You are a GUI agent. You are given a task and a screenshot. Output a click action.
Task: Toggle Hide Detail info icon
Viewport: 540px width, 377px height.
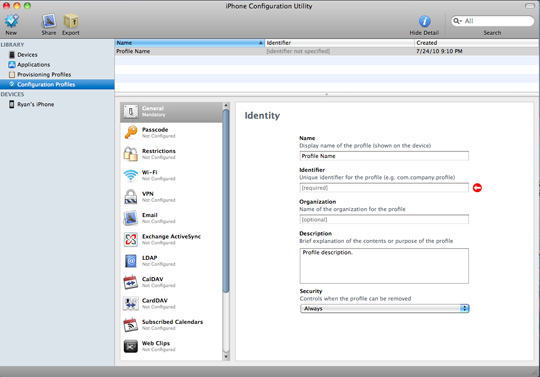click(x=424, y=21)
